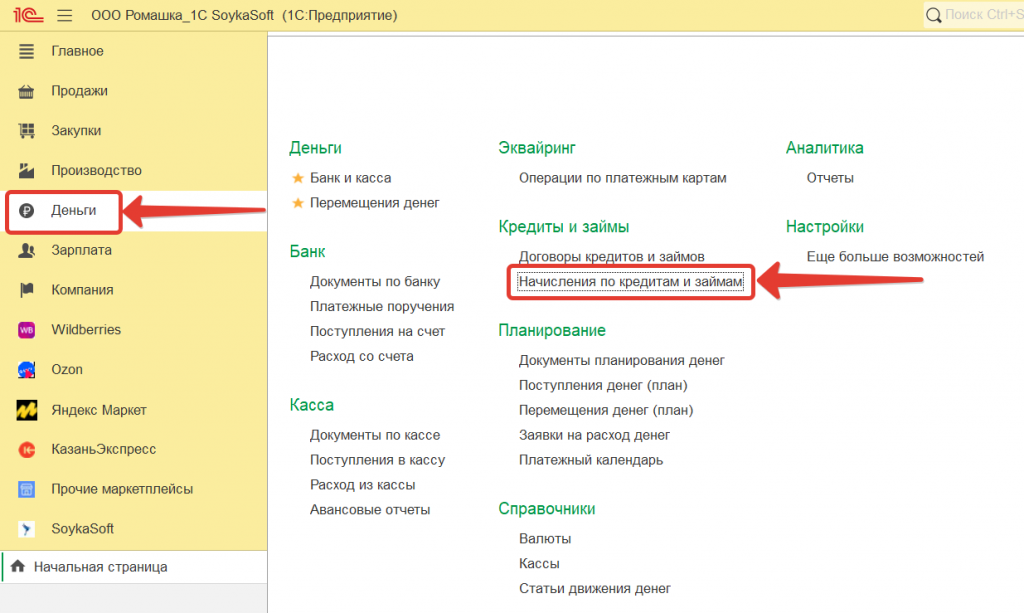Click the 1C logo icon

[x=26, y=16]
